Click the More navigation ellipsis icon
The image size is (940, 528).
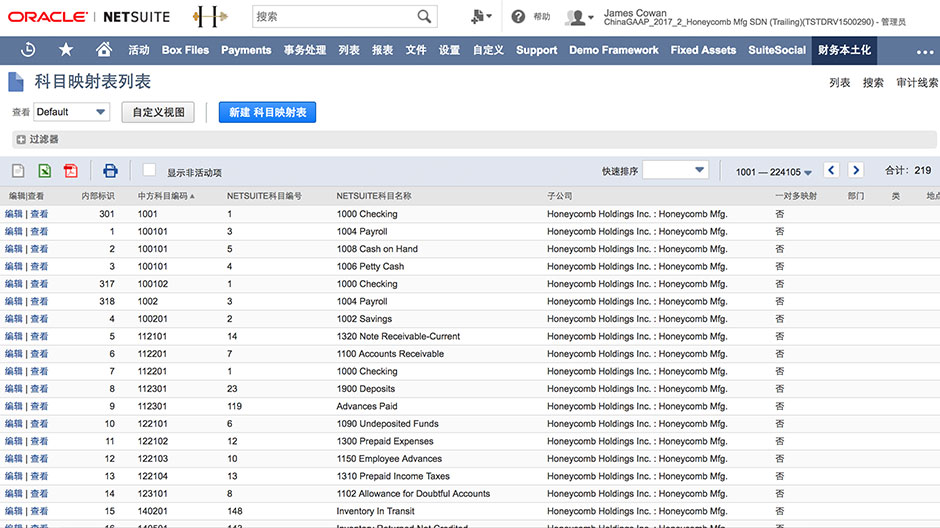(925, 52)
